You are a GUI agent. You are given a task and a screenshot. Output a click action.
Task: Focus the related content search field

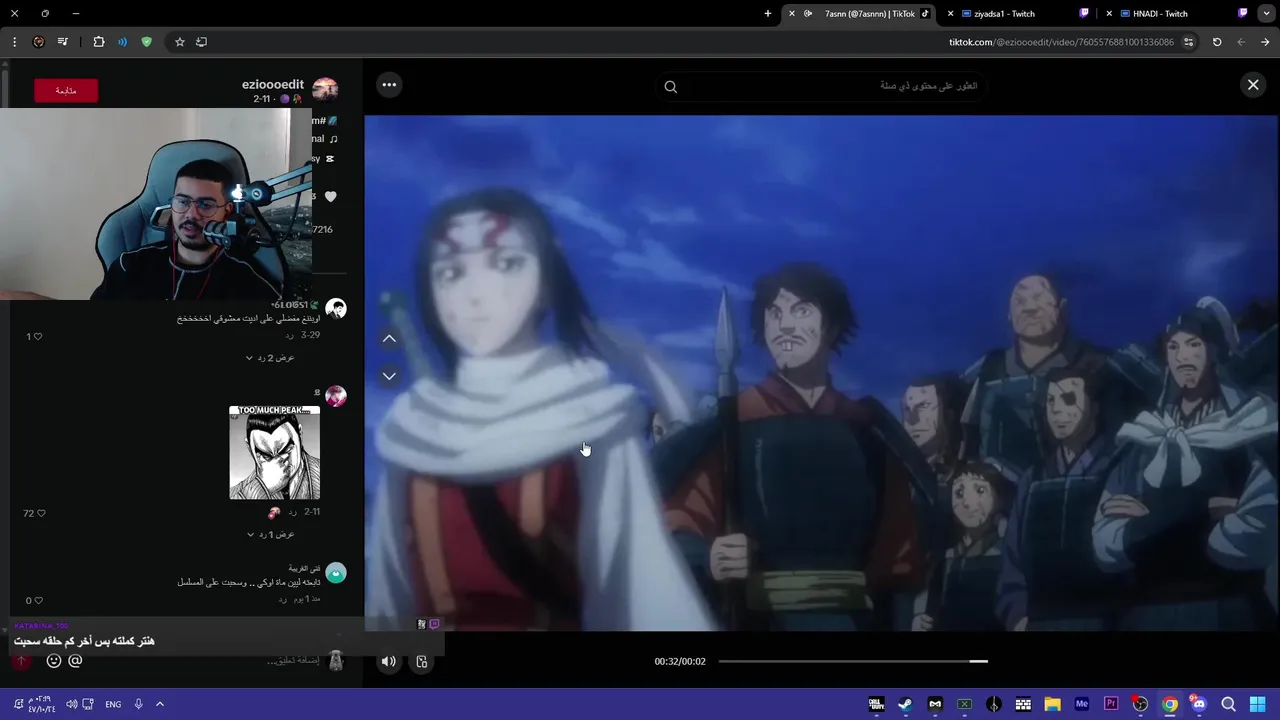tap(822, 86)
